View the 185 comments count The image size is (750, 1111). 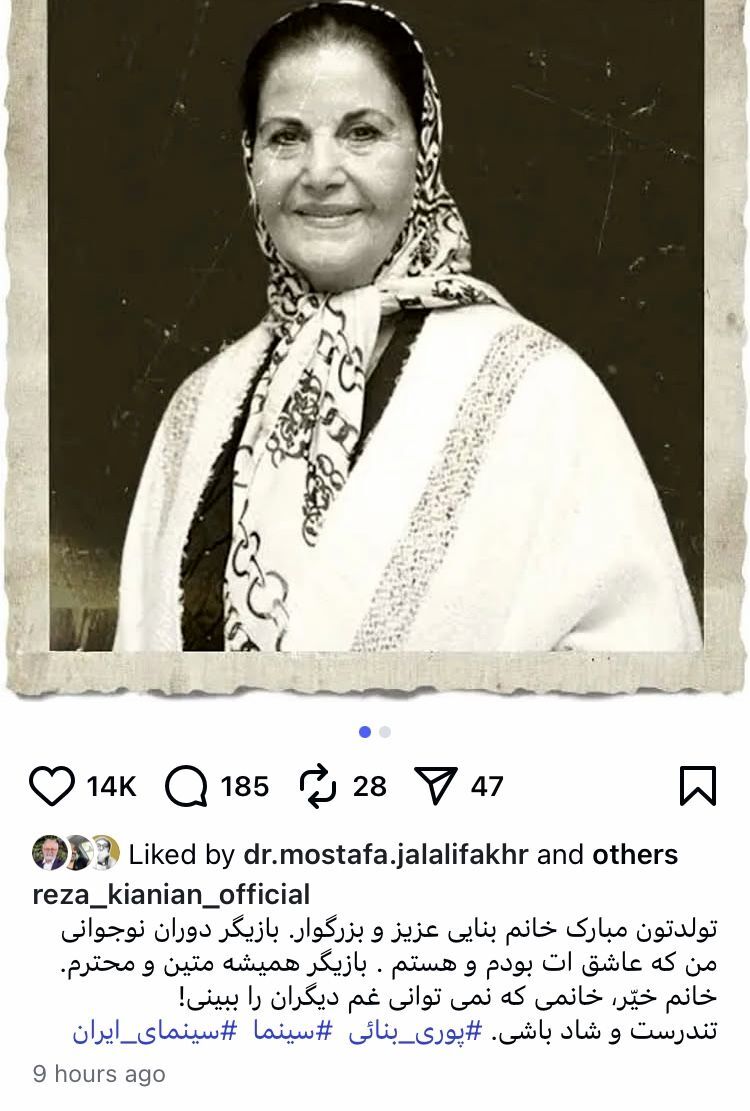pyautogui.click(x=244, y=786)
